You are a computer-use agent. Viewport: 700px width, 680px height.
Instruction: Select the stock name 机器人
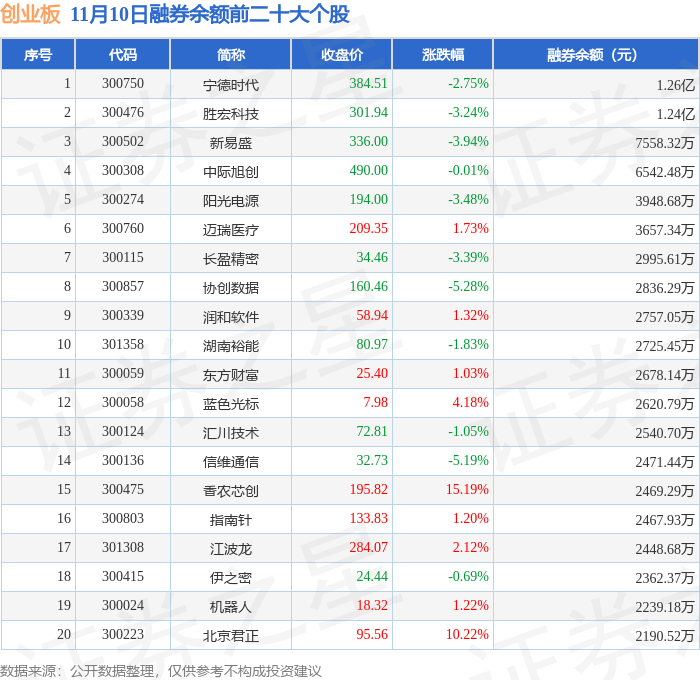click(231, 607)
